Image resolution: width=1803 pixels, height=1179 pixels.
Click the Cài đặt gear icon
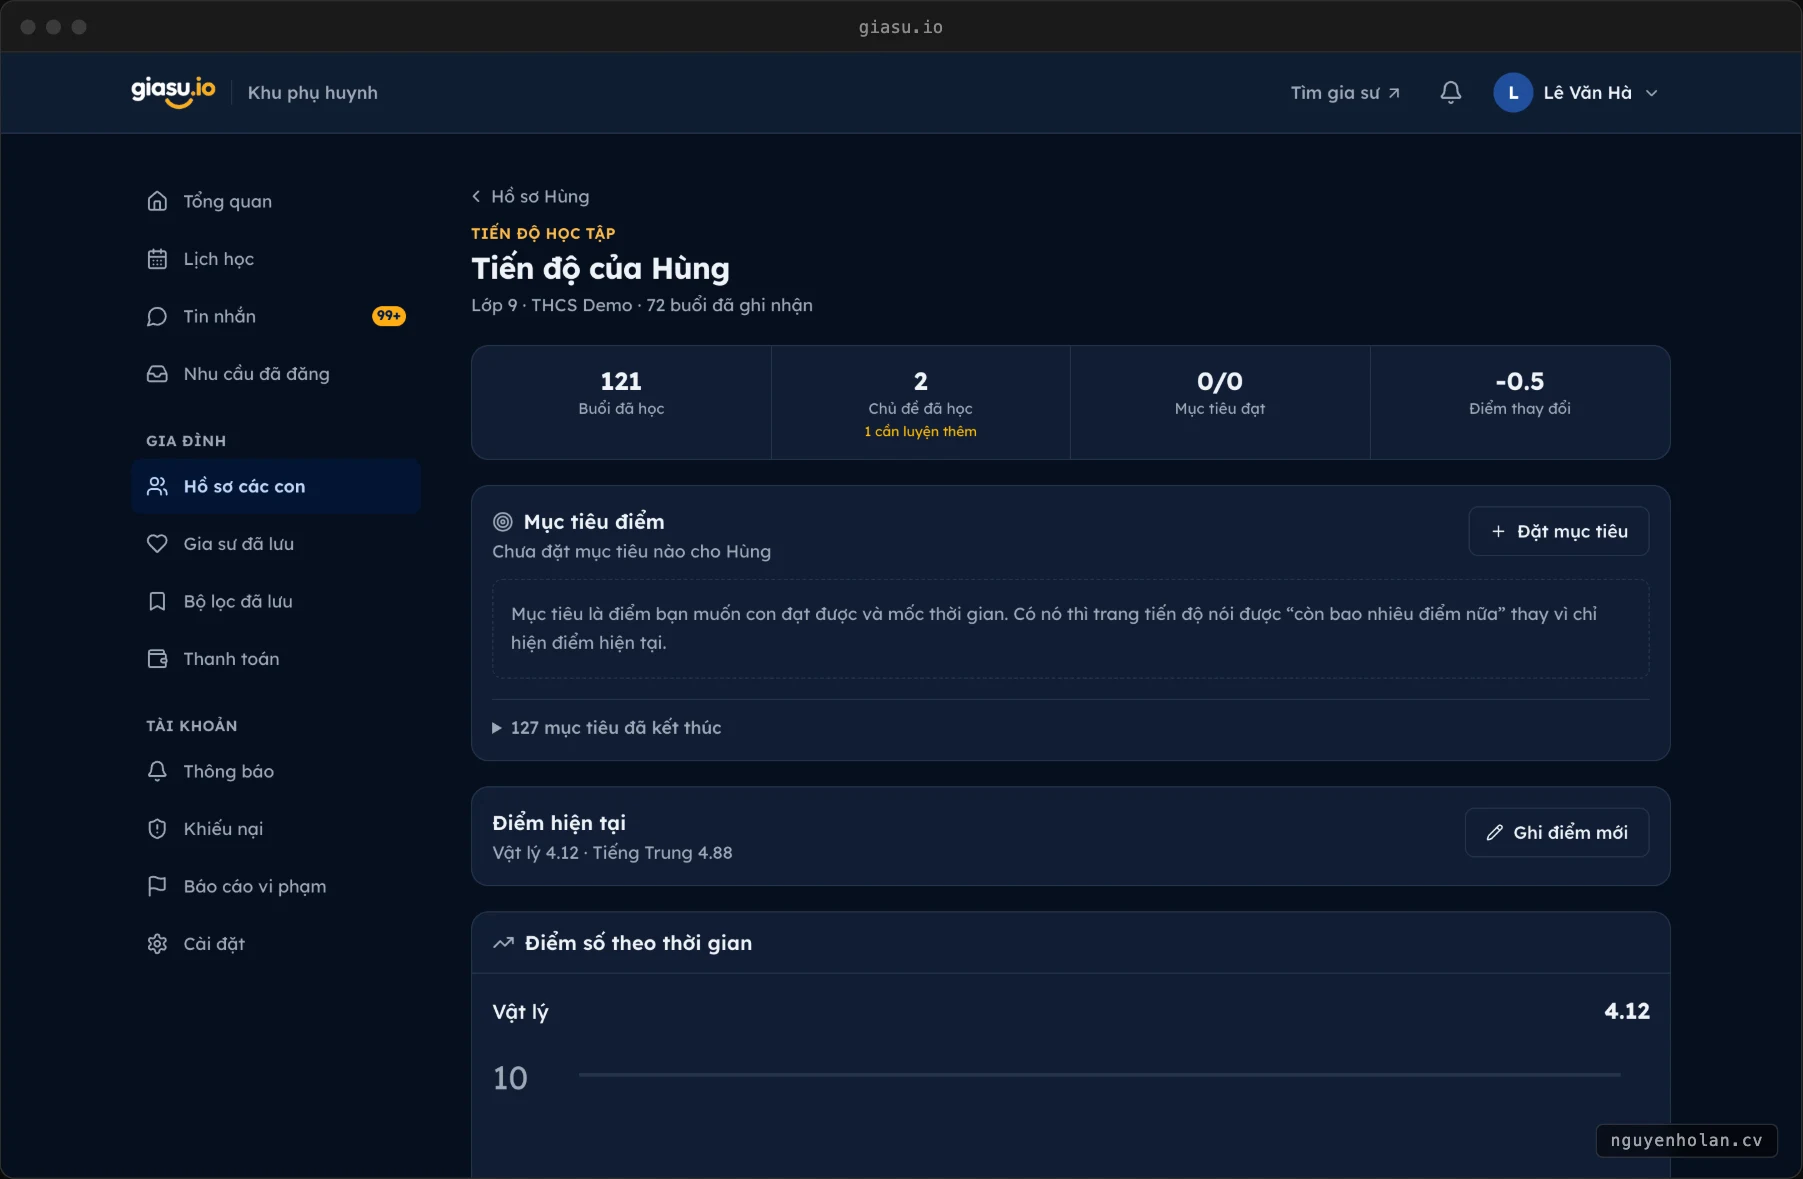point(157,944)
